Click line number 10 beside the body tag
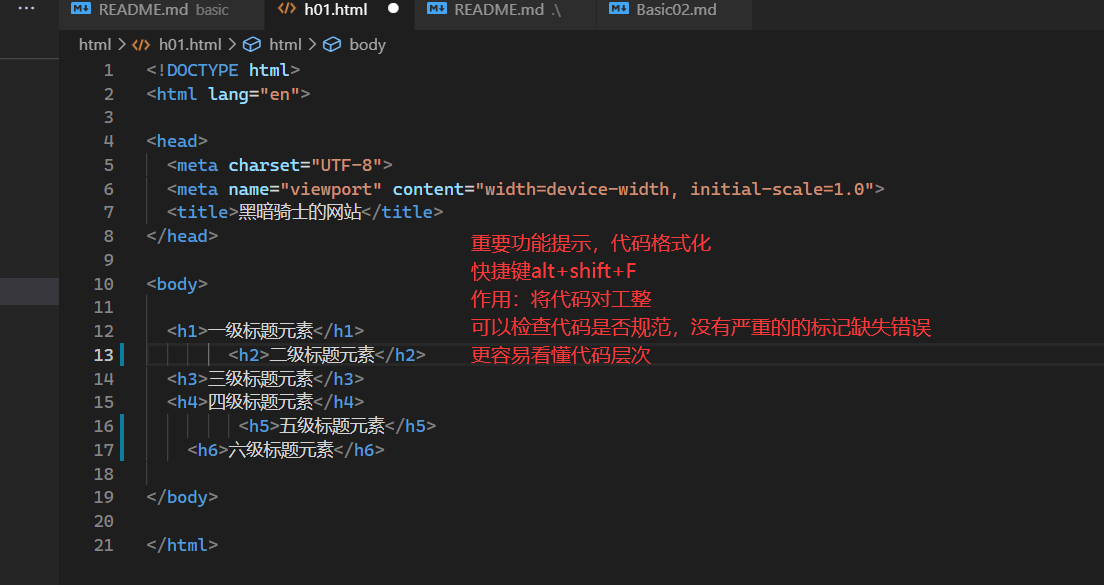The height and width of the screenshot is (585, 1104). [103, 284]
